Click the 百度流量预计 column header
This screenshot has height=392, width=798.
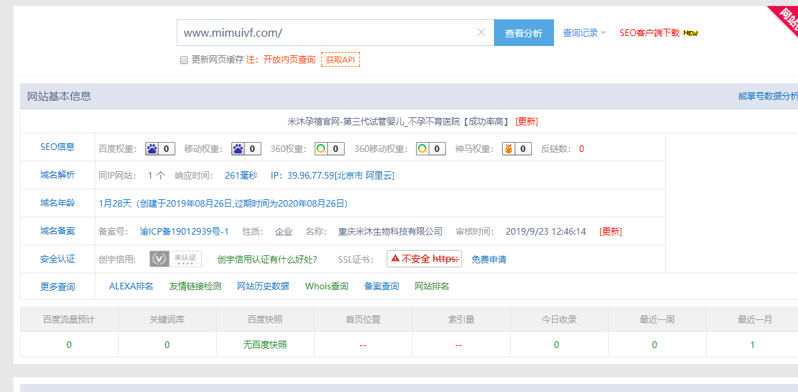pos(69,320)
